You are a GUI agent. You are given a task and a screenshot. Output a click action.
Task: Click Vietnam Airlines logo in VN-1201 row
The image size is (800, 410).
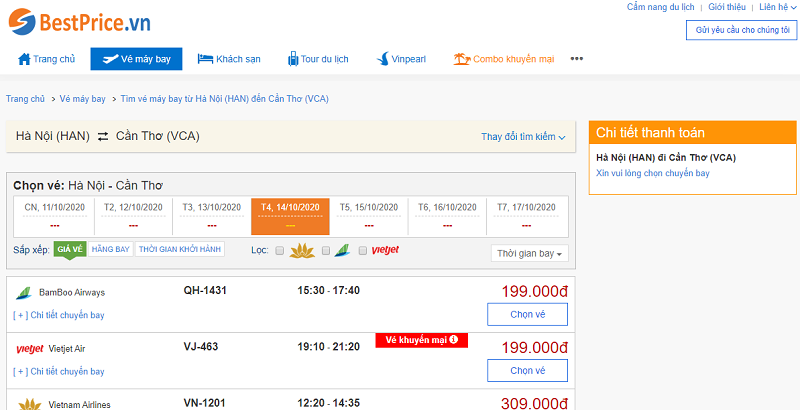pyautogui.click(x=30, y=404)
